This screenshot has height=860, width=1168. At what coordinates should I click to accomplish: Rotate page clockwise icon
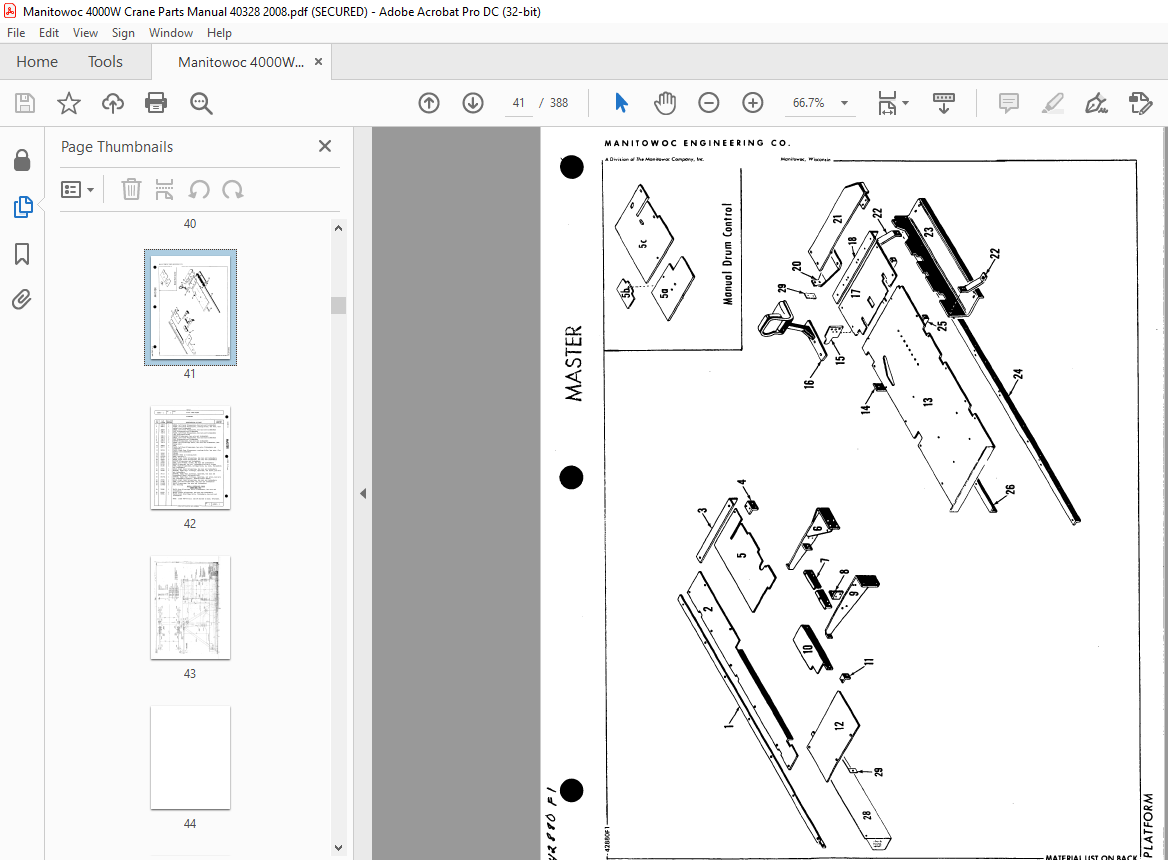pos(232,190)
